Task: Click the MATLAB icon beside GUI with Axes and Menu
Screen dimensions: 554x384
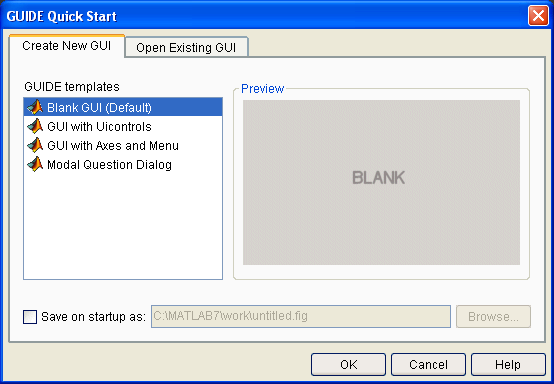Action: pos(35,146)
